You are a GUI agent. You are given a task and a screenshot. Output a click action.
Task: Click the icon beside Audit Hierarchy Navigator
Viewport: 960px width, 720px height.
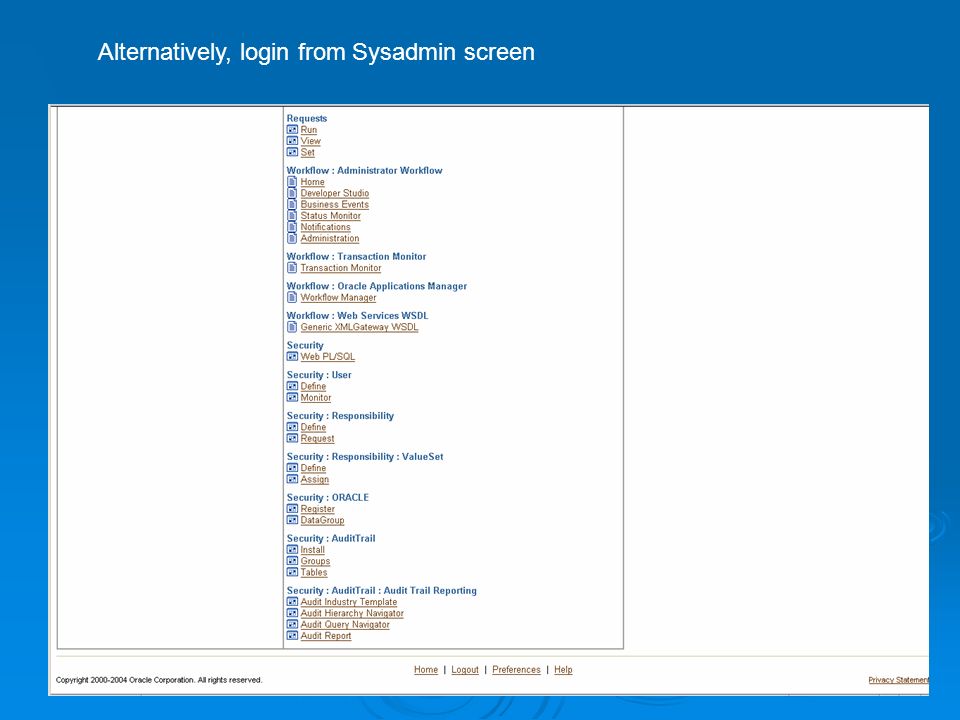pos(292,613)
